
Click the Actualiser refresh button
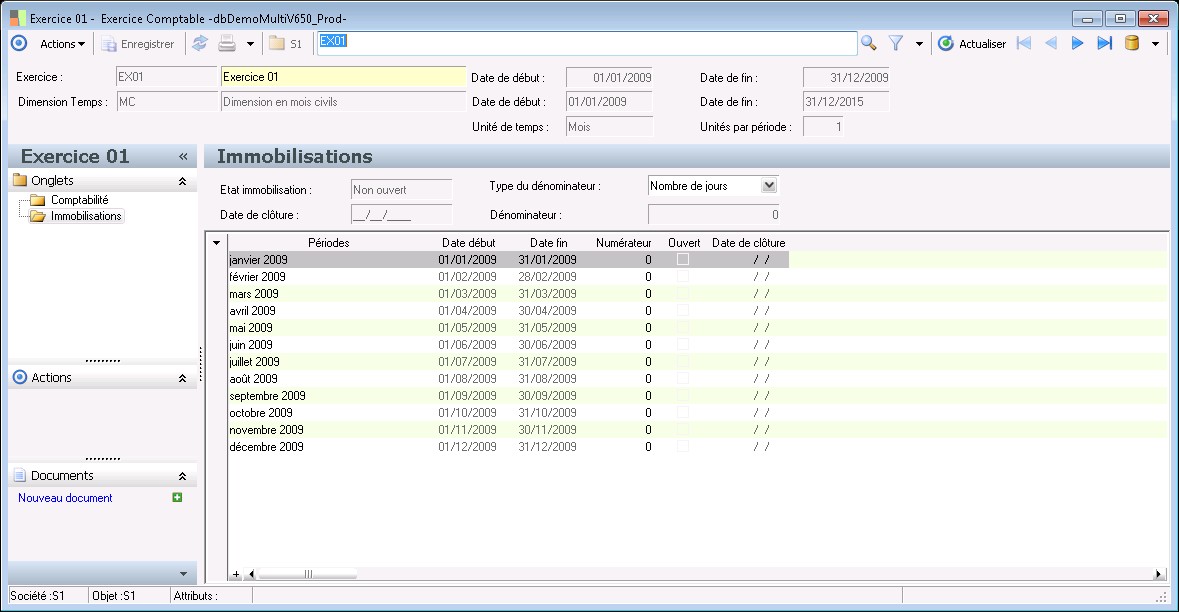972,43
